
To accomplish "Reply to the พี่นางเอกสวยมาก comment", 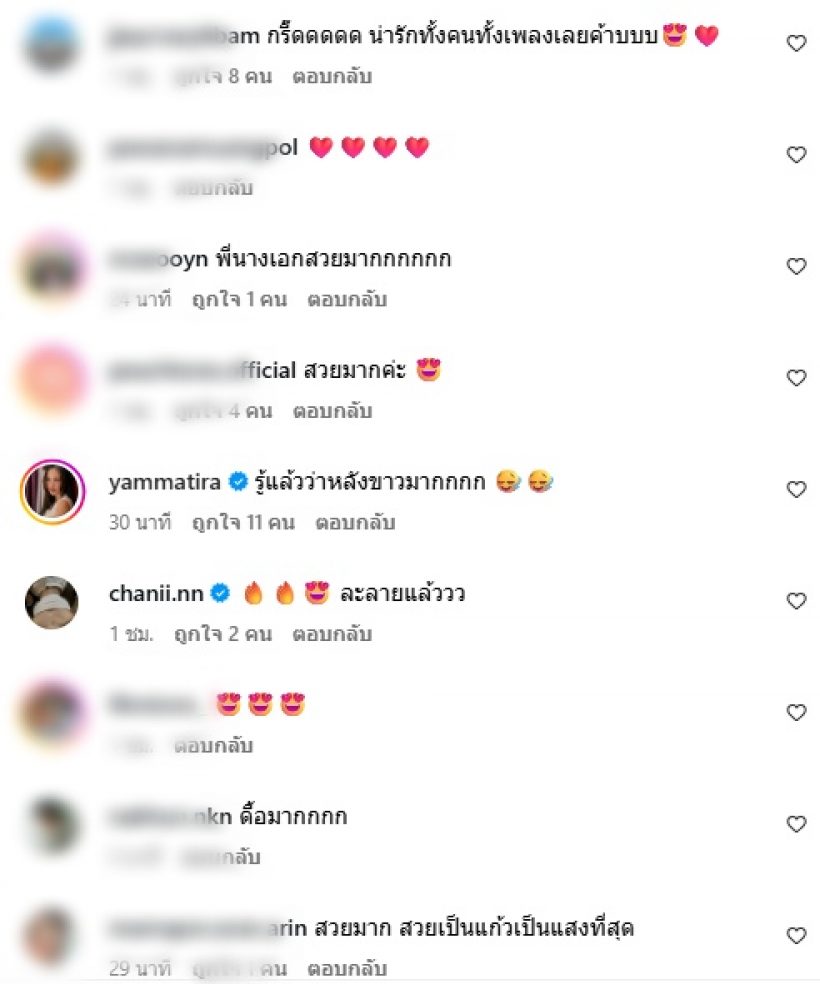I will [347, 299].
